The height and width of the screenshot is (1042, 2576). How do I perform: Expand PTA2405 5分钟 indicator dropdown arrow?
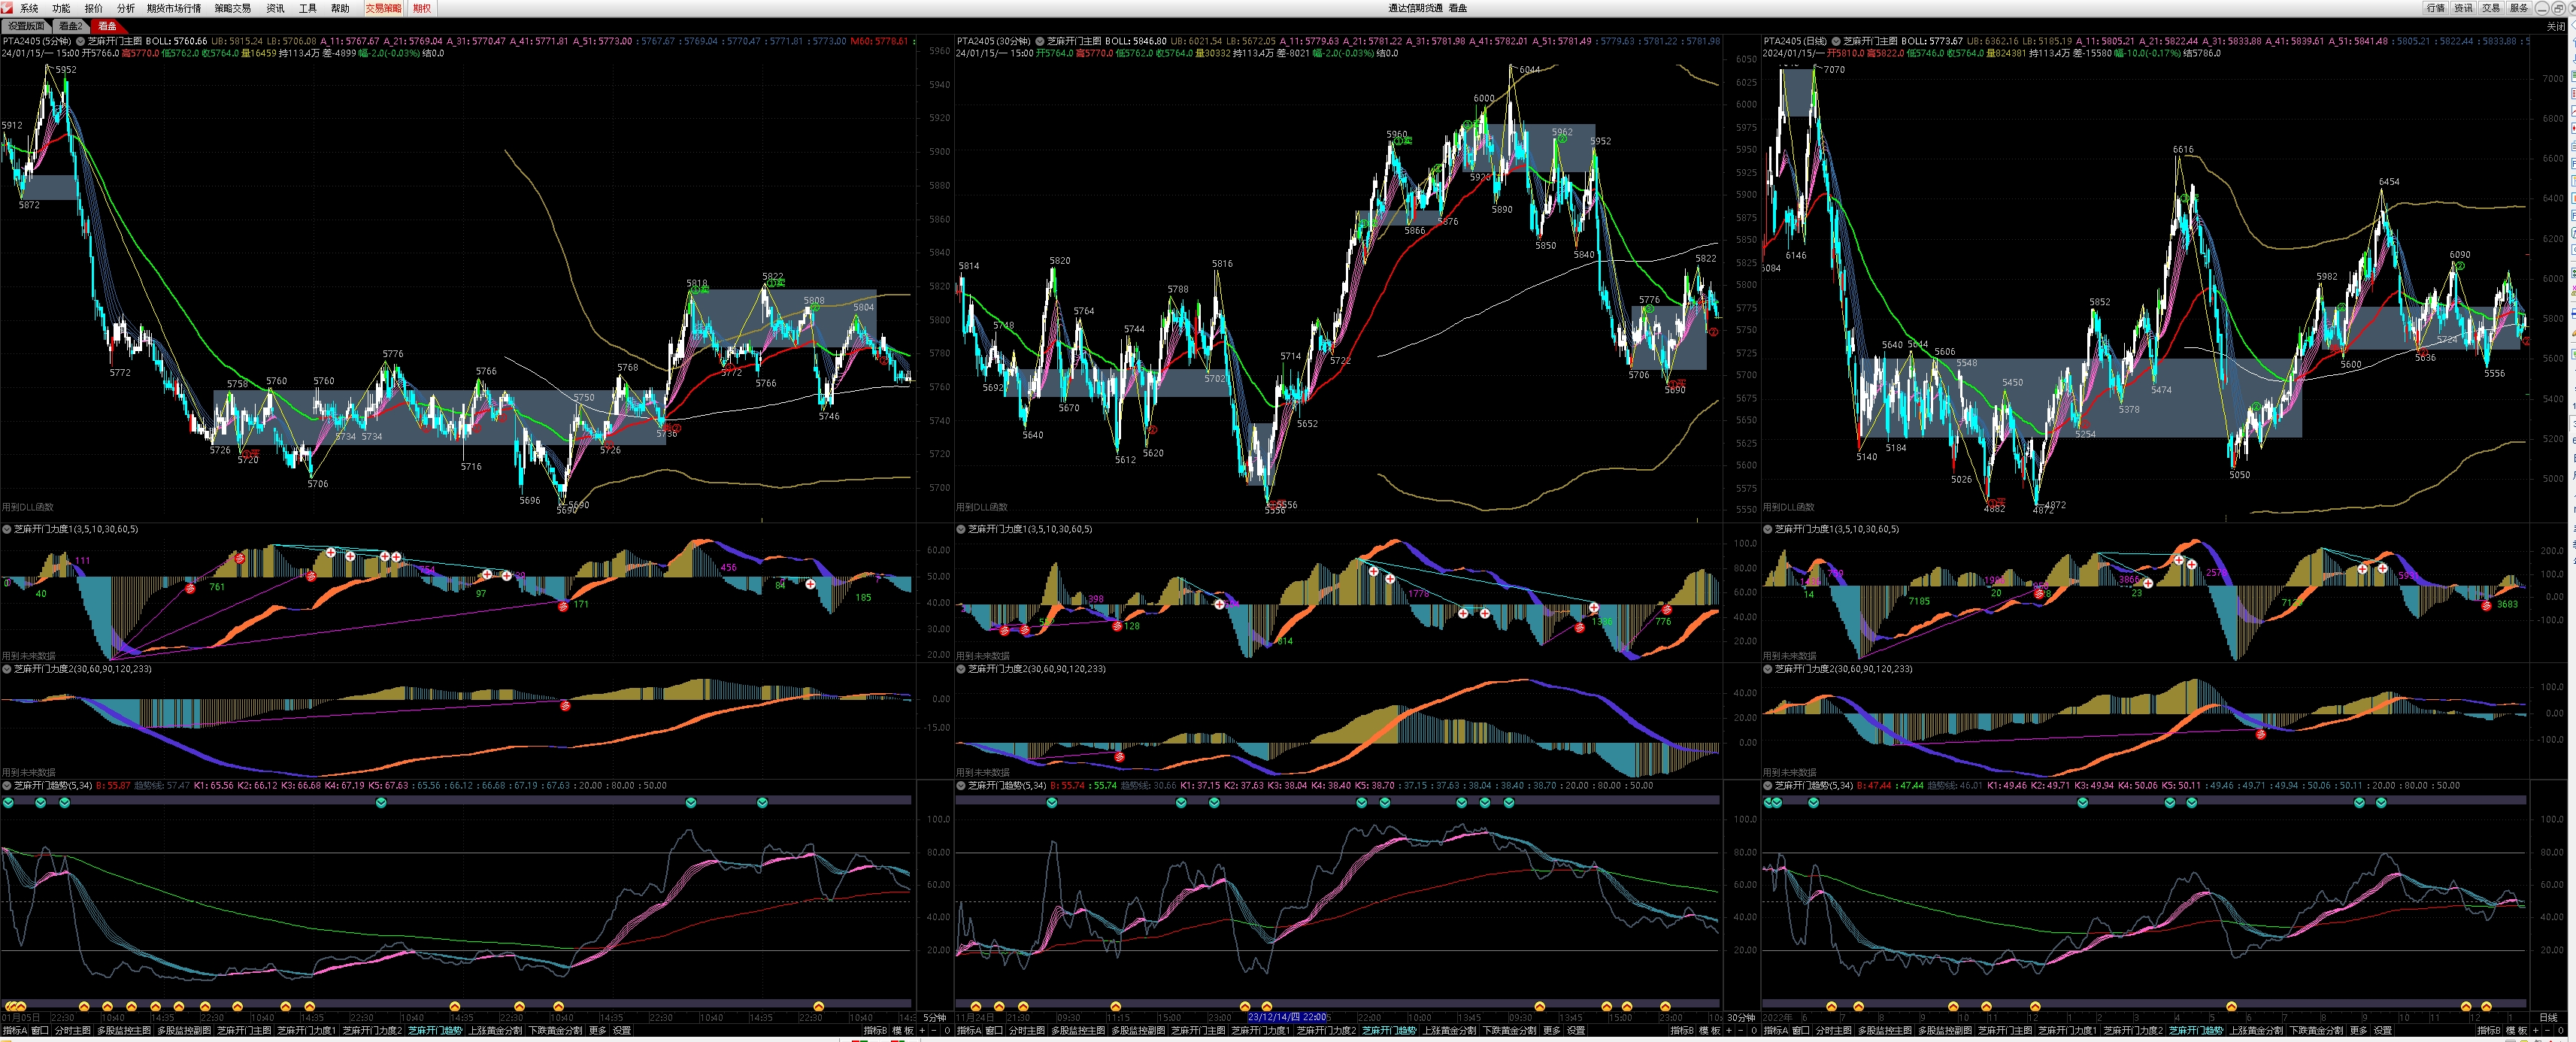[x=80, y=41]
